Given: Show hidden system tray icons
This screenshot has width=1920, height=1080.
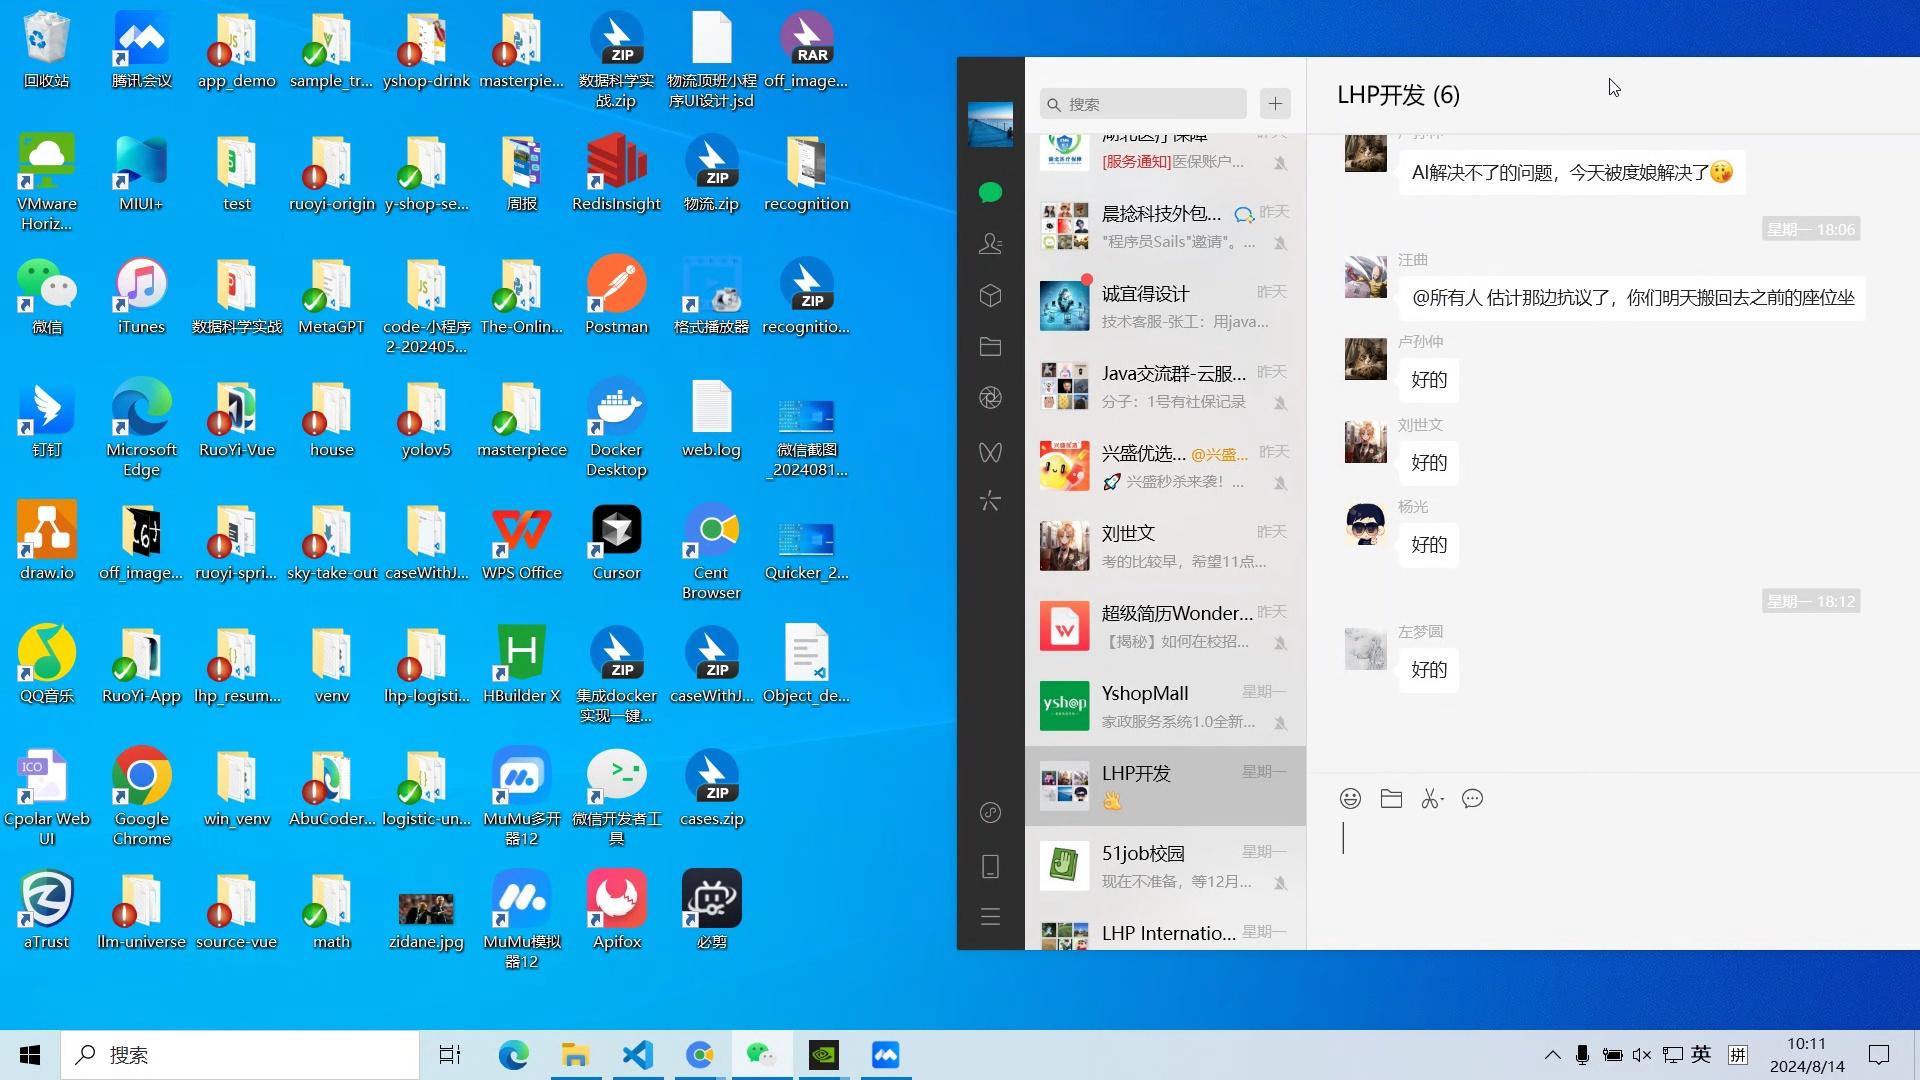Looking at the screenshot, I should pos(1552,1055).
